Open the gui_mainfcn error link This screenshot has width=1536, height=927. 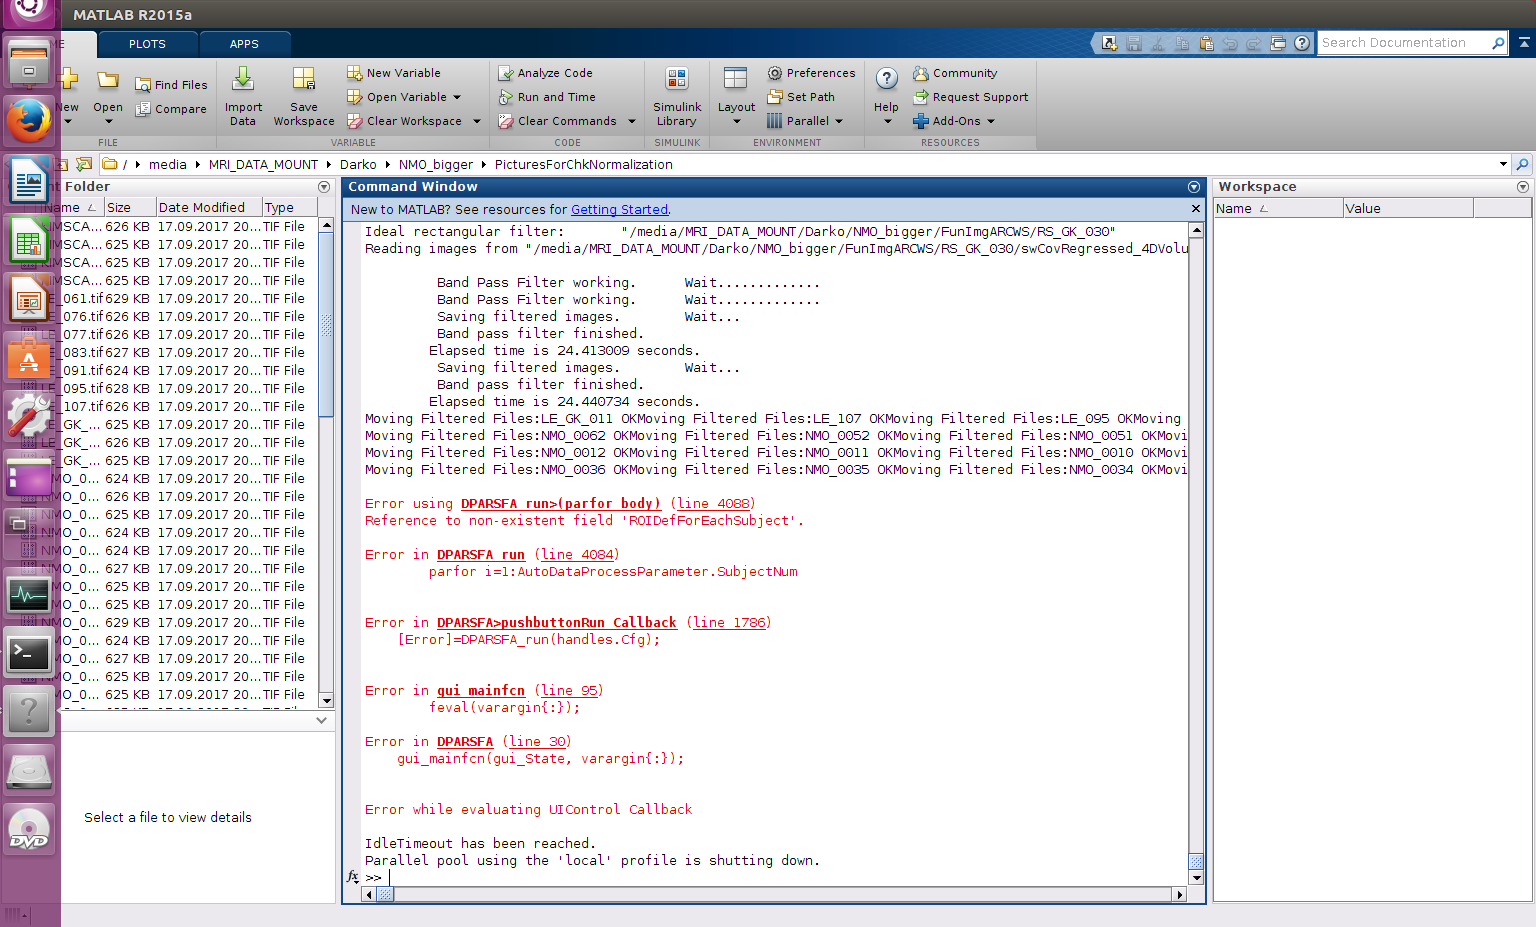pos(481,690)
